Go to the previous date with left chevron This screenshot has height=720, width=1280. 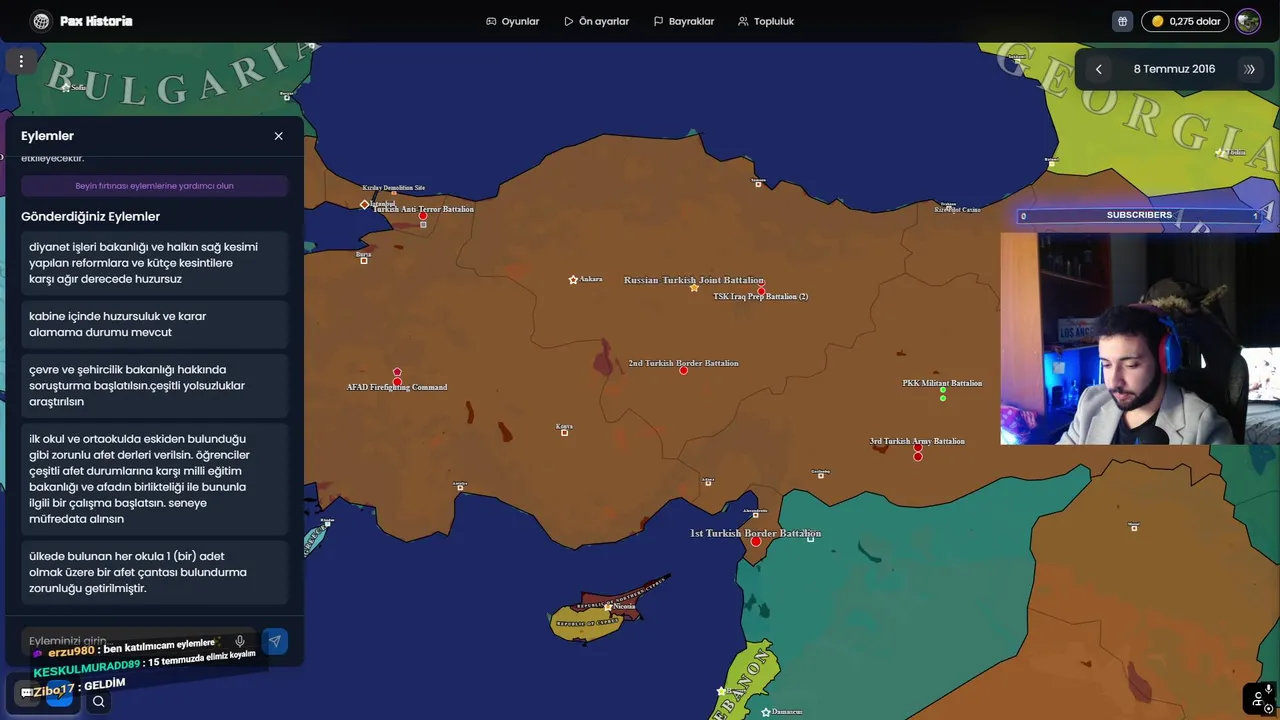1098,69
